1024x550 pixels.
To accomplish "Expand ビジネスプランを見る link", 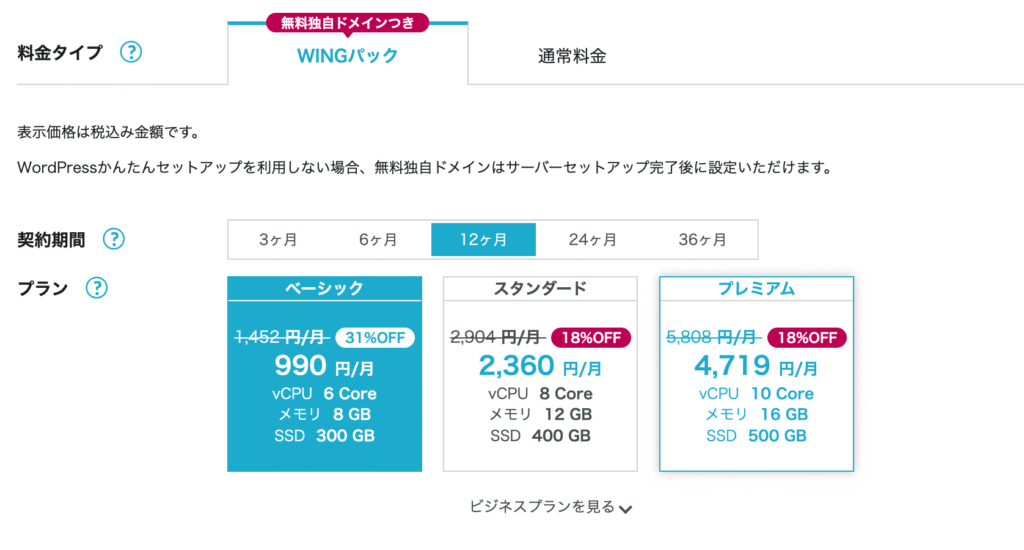I will click(551, 508).
